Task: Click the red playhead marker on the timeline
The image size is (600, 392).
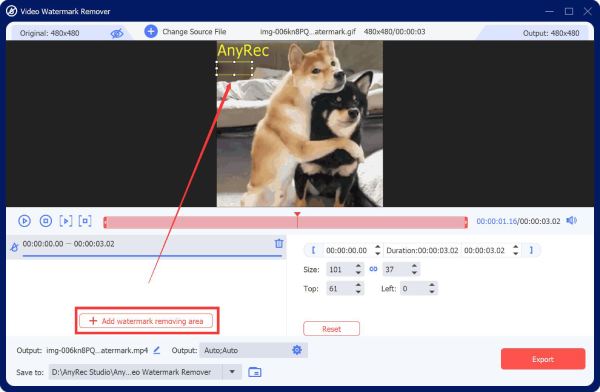Action: tap(297, 214)
